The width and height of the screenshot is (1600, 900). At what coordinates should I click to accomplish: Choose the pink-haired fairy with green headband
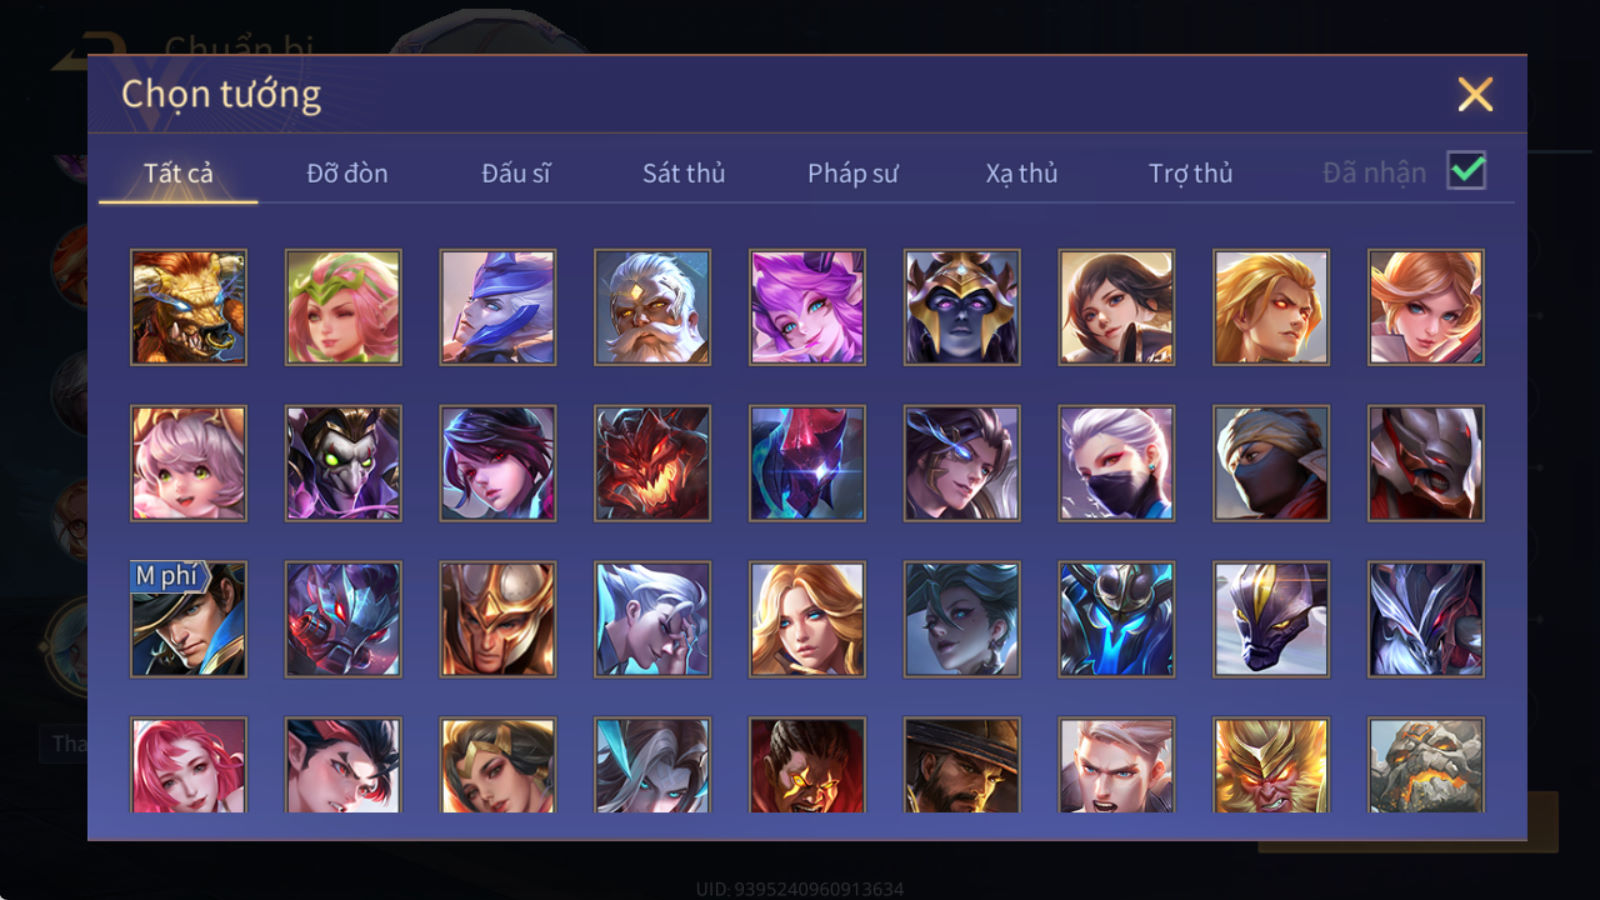[343, 307]
